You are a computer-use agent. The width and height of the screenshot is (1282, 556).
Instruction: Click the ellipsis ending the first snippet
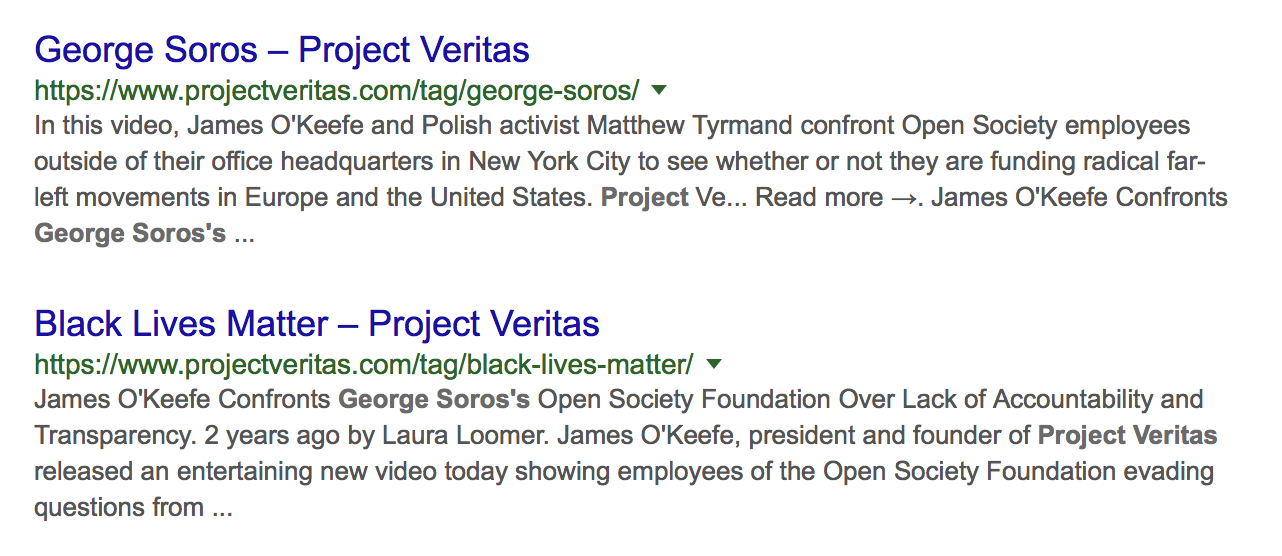[x=245, y=234]
